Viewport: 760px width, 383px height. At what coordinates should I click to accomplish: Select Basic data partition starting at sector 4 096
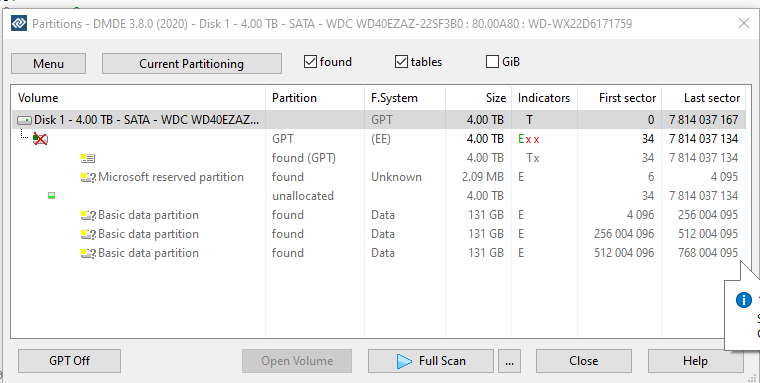tap(378, 215)
